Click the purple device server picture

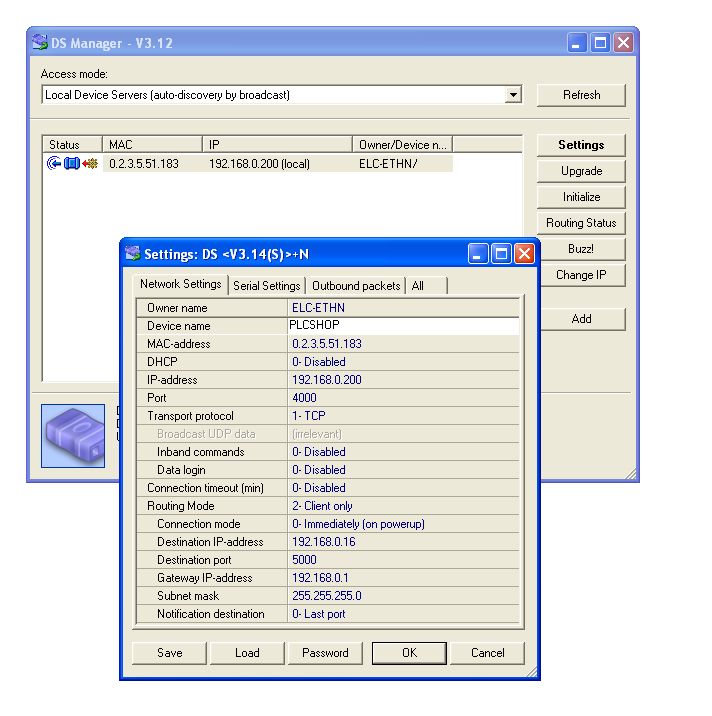pos(73,435)
